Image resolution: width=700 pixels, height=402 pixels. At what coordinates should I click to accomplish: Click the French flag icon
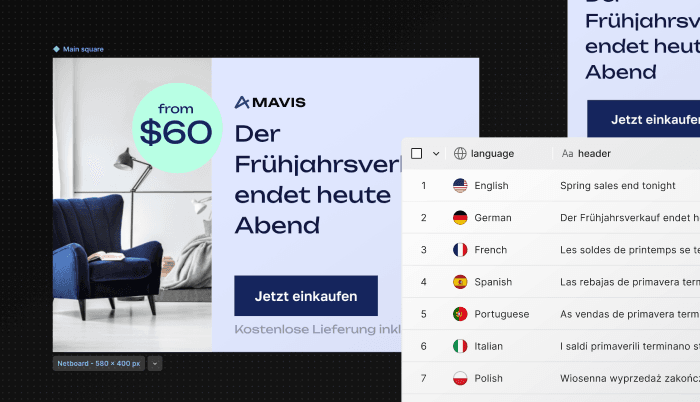click(x=460, y=250)
